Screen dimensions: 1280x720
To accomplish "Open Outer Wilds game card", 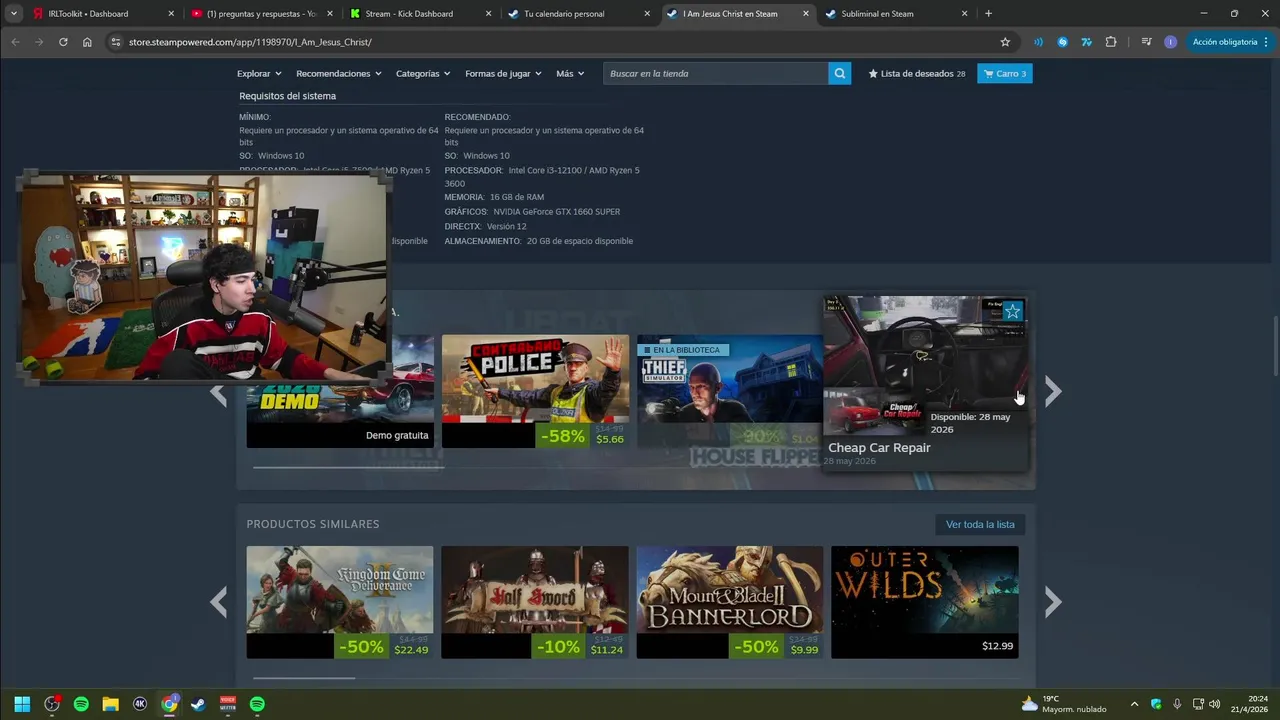I will point(925,602).
